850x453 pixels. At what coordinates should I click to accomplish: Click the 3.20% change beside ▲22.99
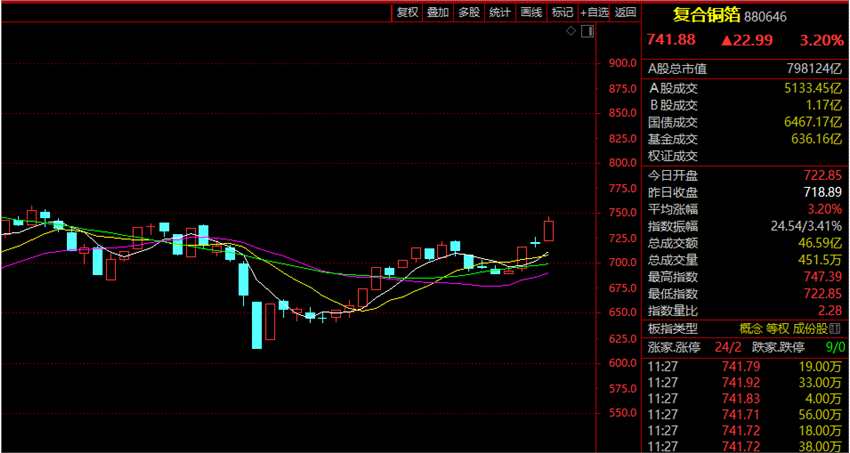(x=823, y=40)
